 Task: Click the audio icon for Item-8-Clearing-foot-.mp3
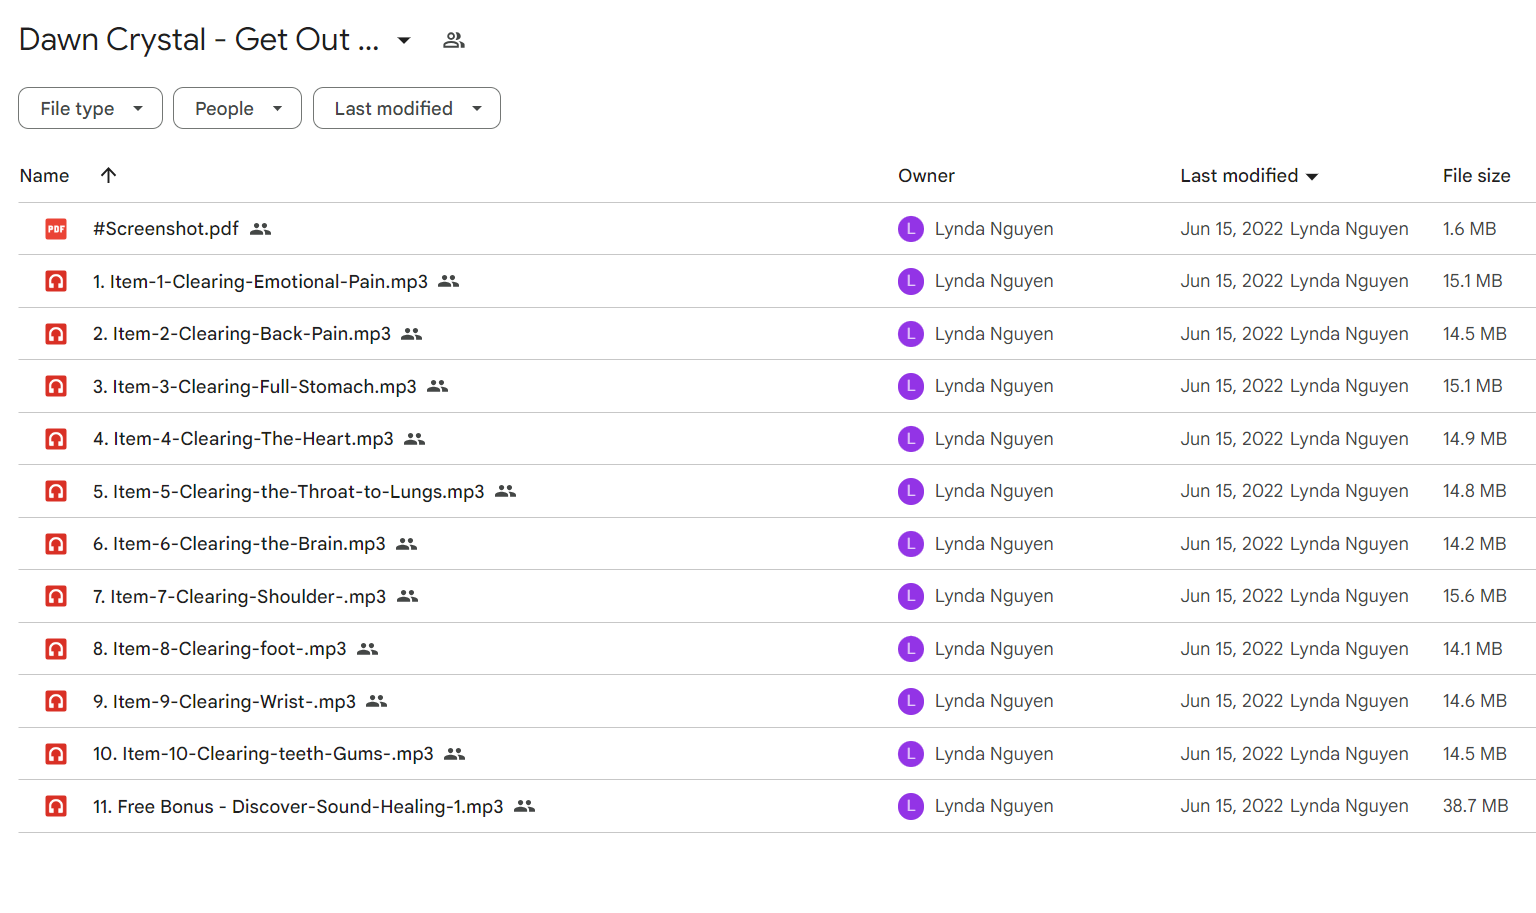click(56, 649)
